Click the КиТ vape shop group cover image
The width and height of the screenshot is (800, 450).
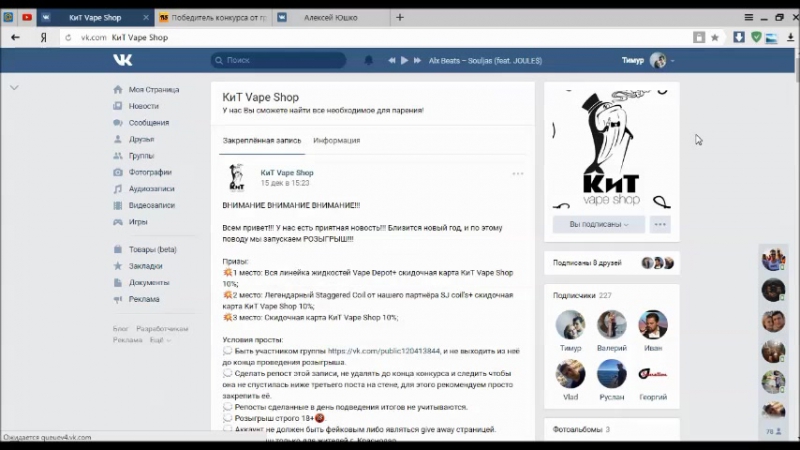pos(612,149)
